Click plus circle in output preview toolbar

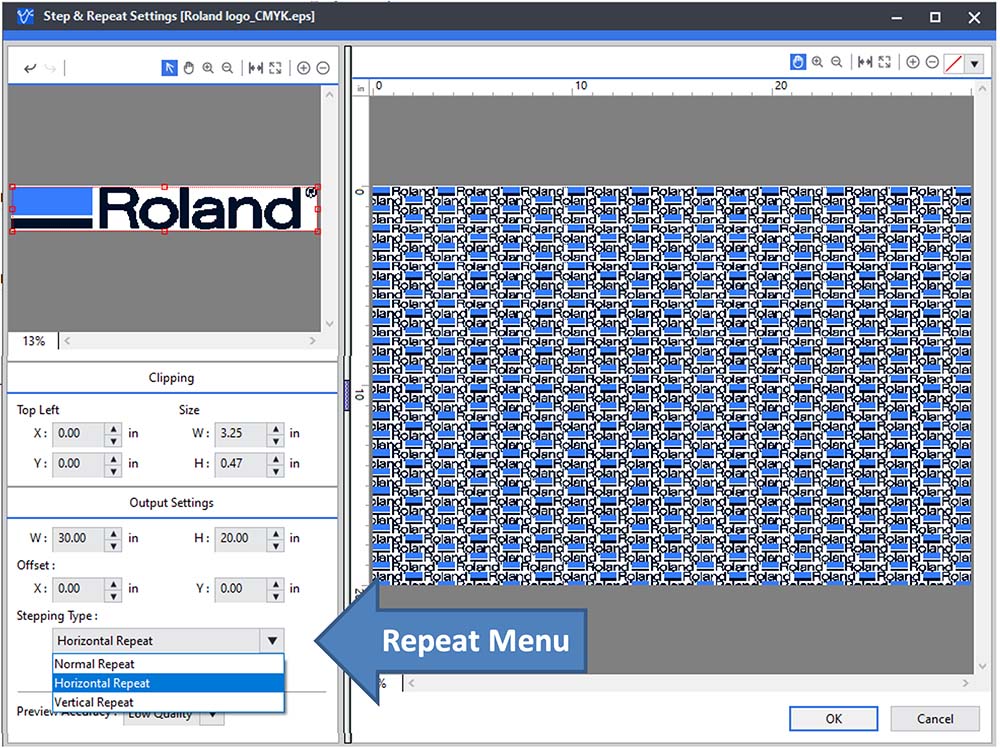pos(913,62)
